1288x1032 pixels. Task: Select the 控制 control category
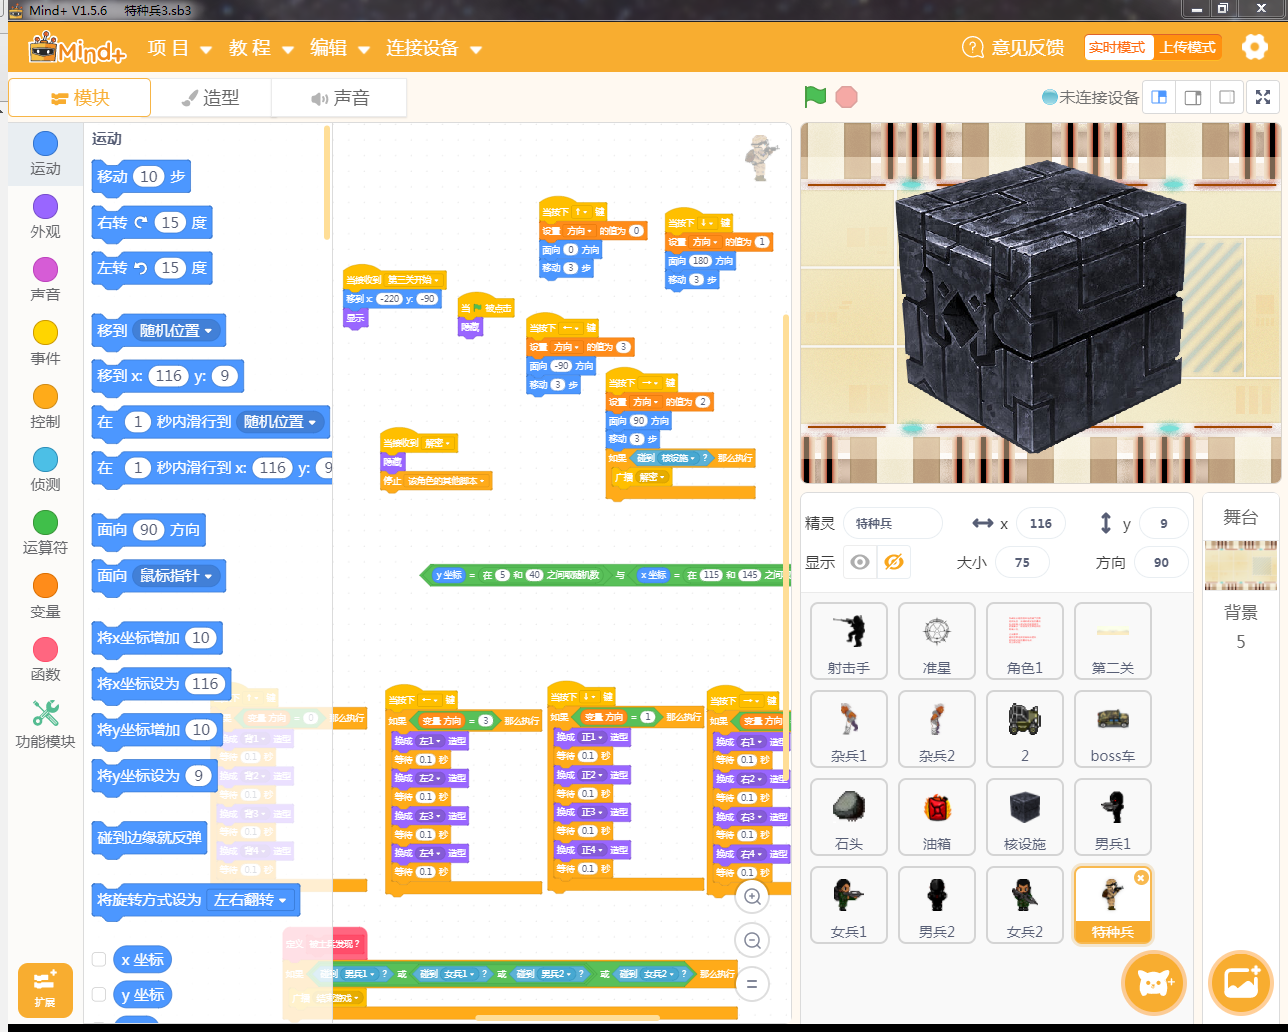(x=45, y=406)
